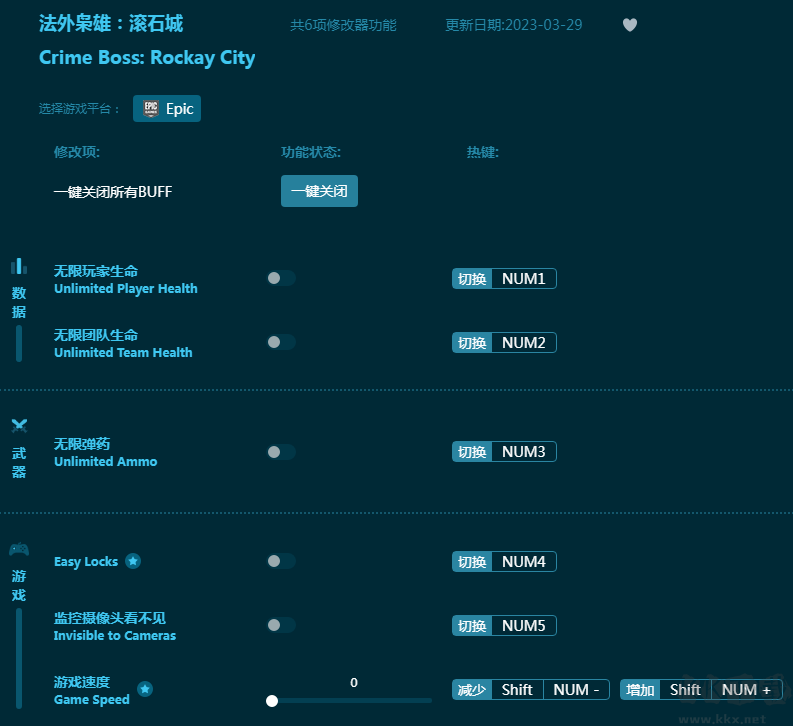793x726 pixels.
Task: Click the Easy Locks label
Action: click(86, 562)
